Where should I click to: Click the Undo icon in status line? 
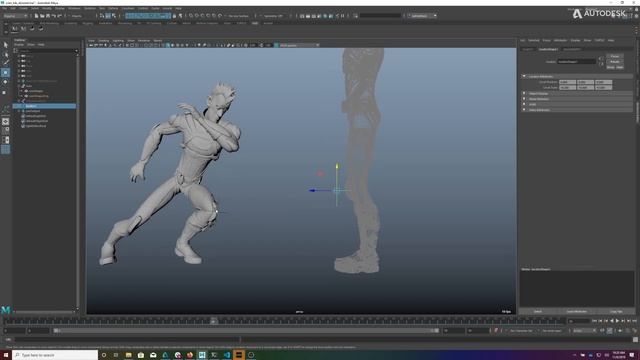pyautogui.click(x=53, y=16)
